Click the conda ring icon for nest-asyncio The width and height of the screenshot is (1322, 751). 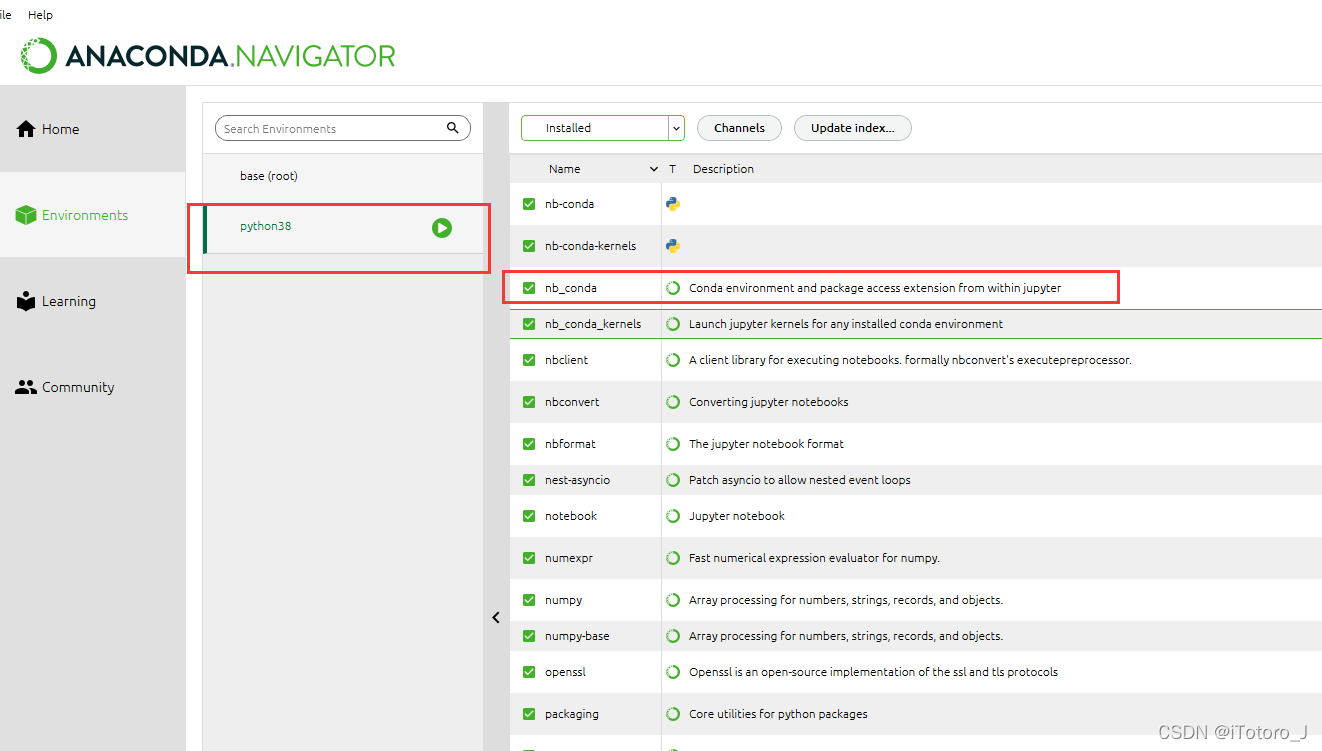click(673, 480)
